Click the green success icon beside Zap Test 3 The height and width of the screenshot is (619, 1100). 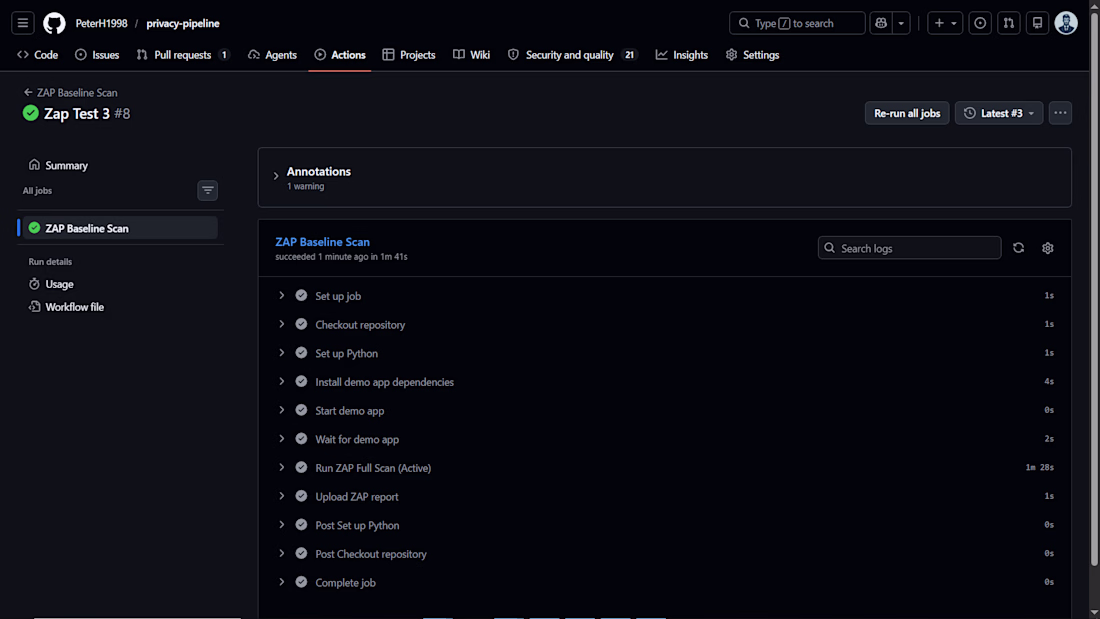point(30,113)
